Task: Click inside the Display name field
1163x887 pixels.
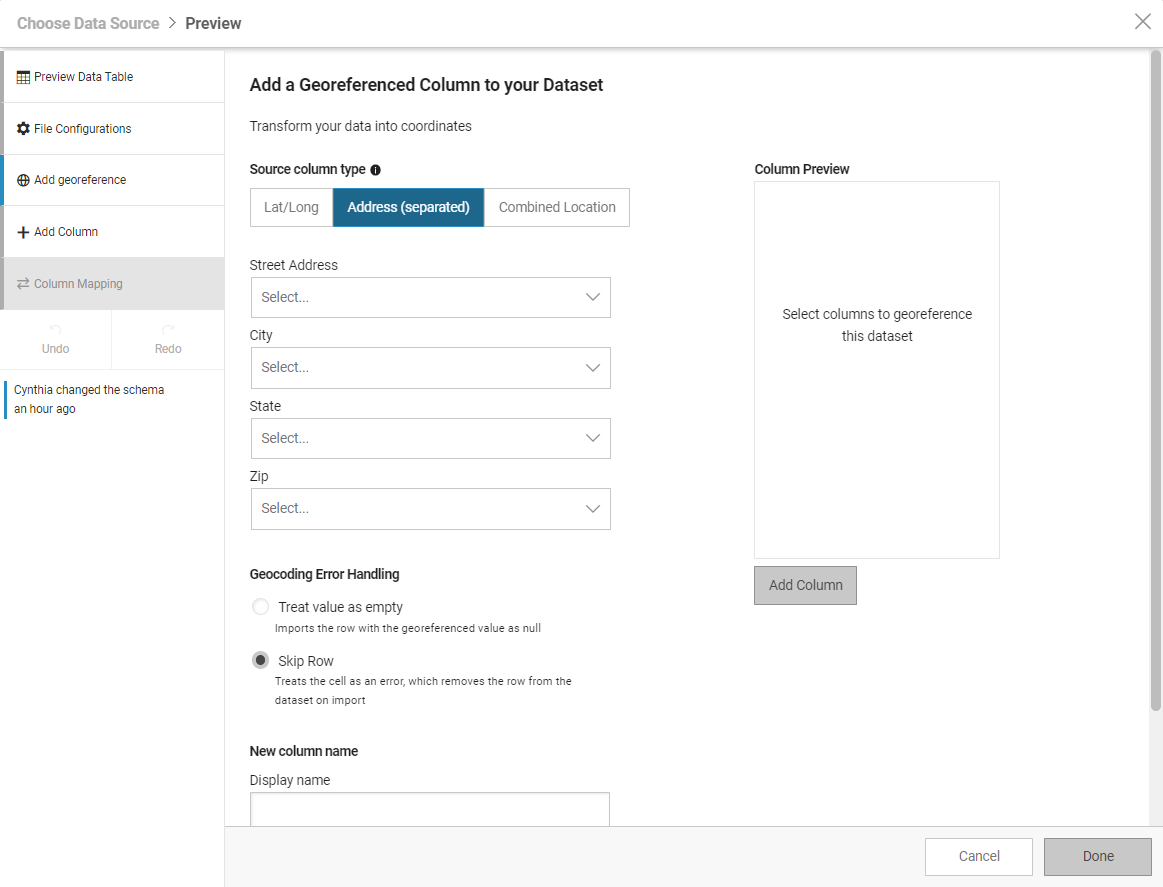Action: pyautogui.click(x=430, y=810)
